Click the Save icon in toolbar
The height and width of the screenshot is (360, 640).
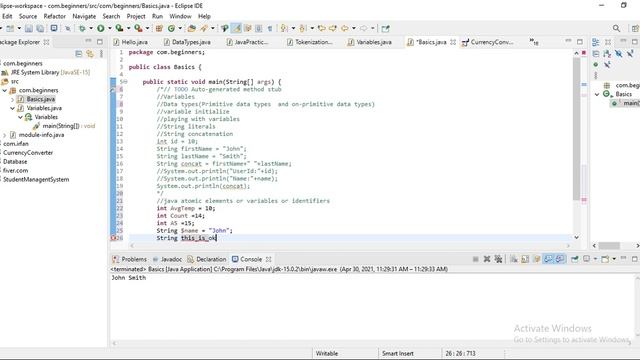tap(29, 29)
